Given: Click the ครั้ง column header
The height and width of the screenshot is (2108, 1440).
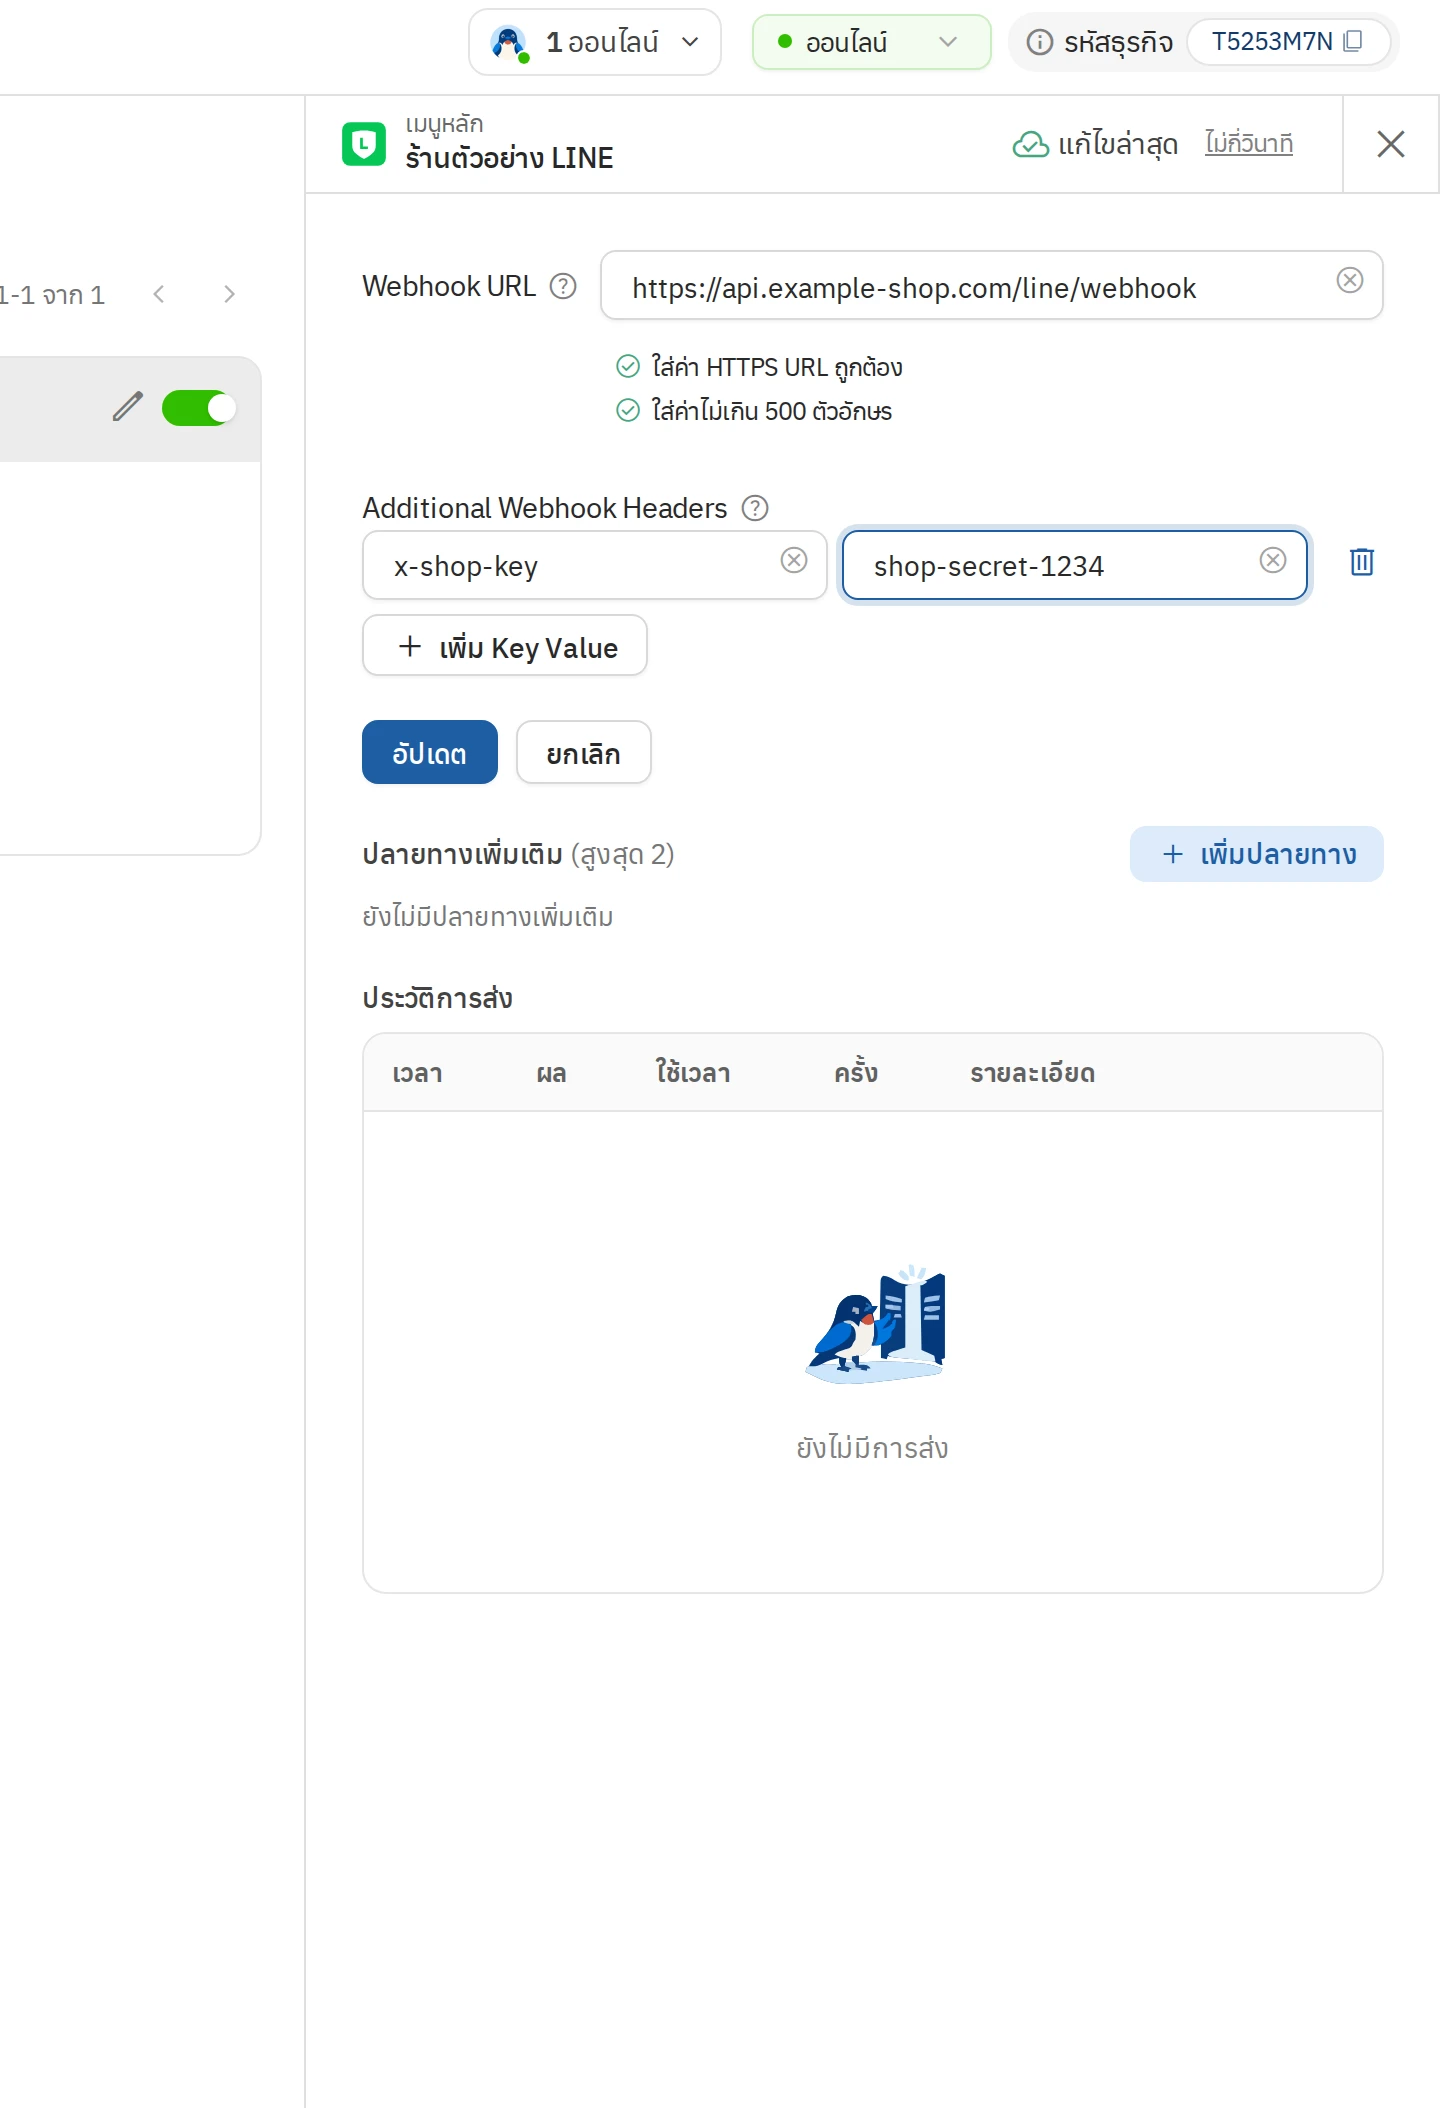Looking at the screenshot, I should pyautogui.click(x=856, y=1072).
